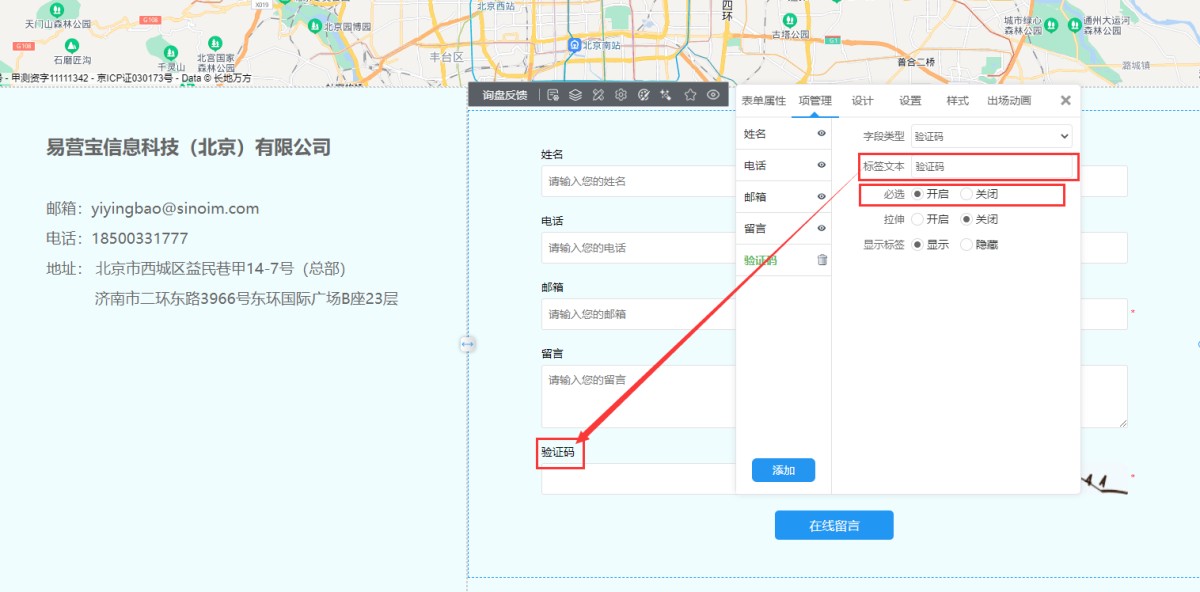
Task: Open the 字段类型 dropdown
Action: click(x=991, y=136)
